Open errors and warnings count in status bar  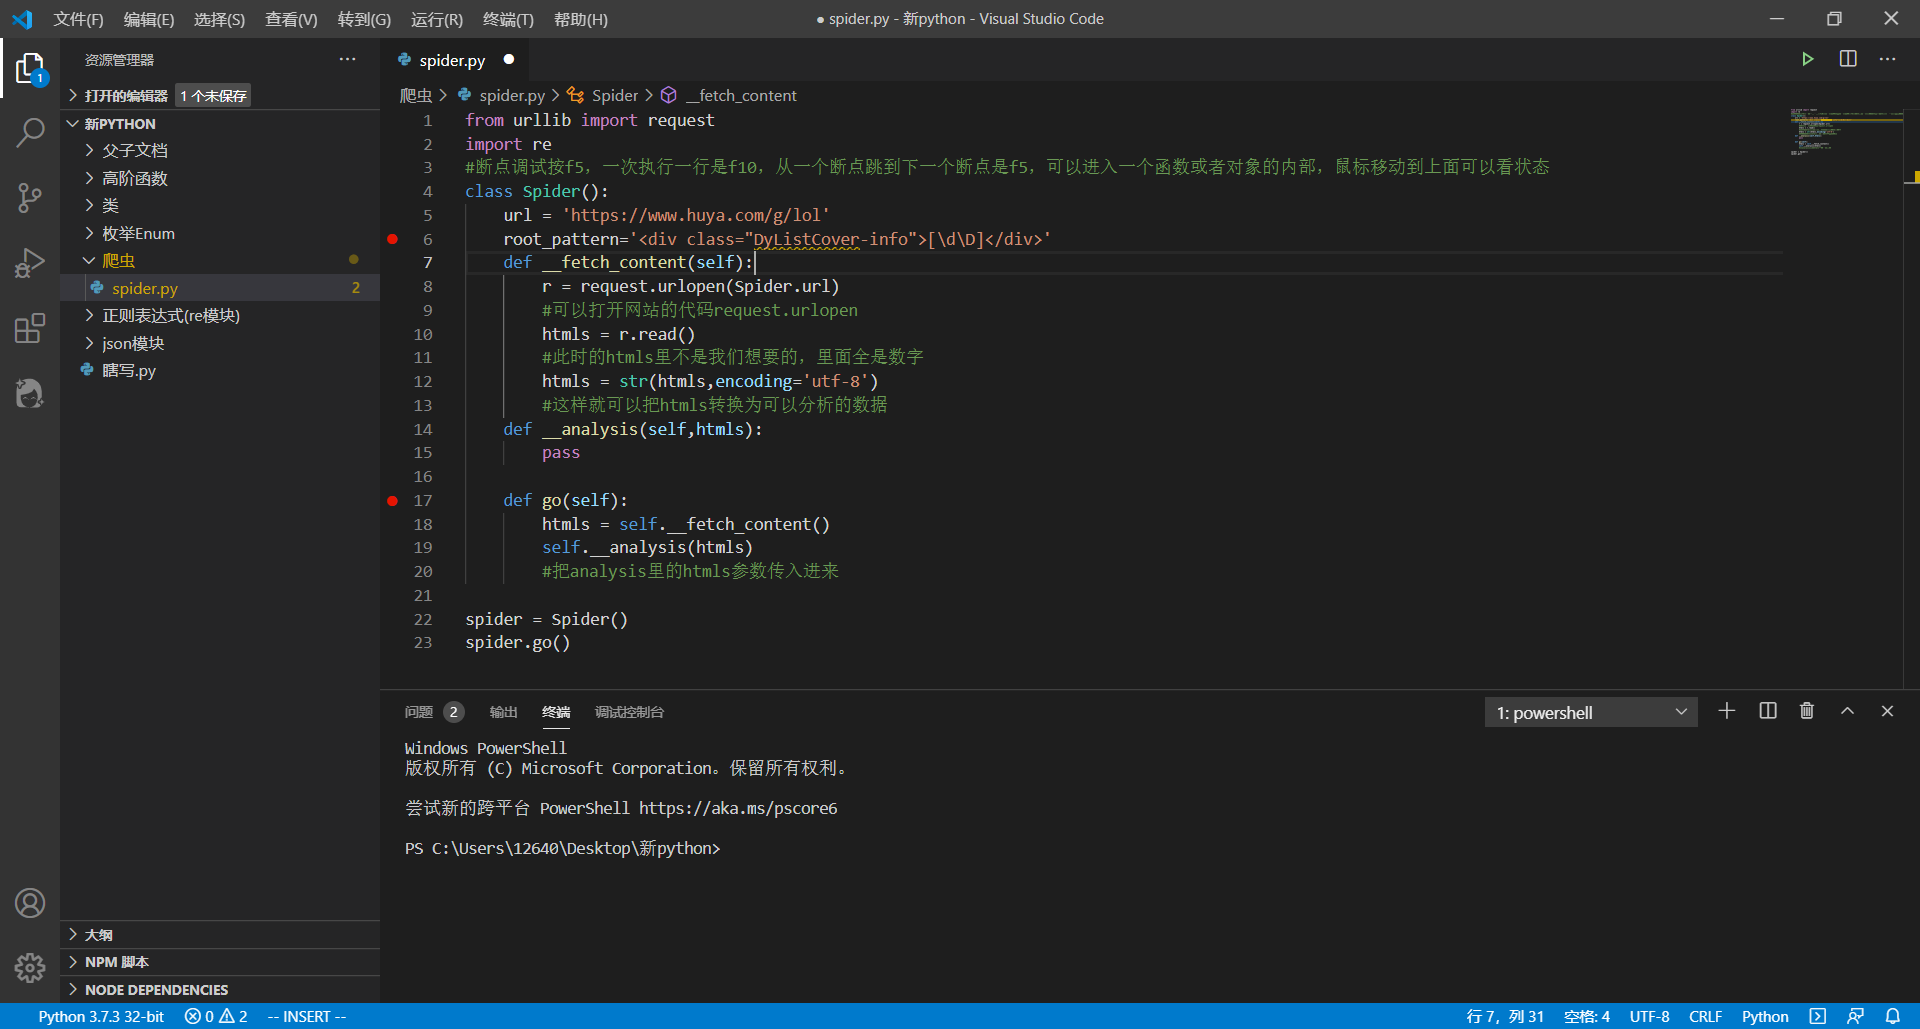216,1016
